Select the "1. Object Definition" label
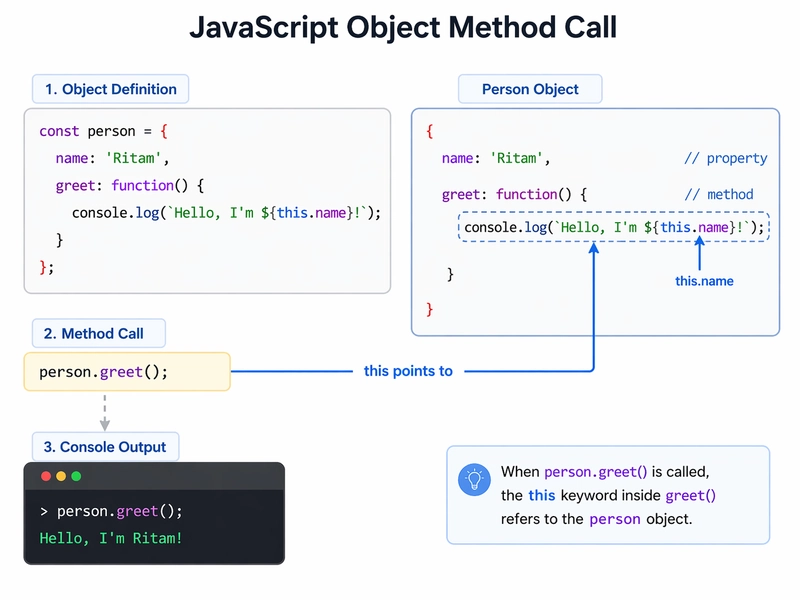 click(x=110, y=89)
